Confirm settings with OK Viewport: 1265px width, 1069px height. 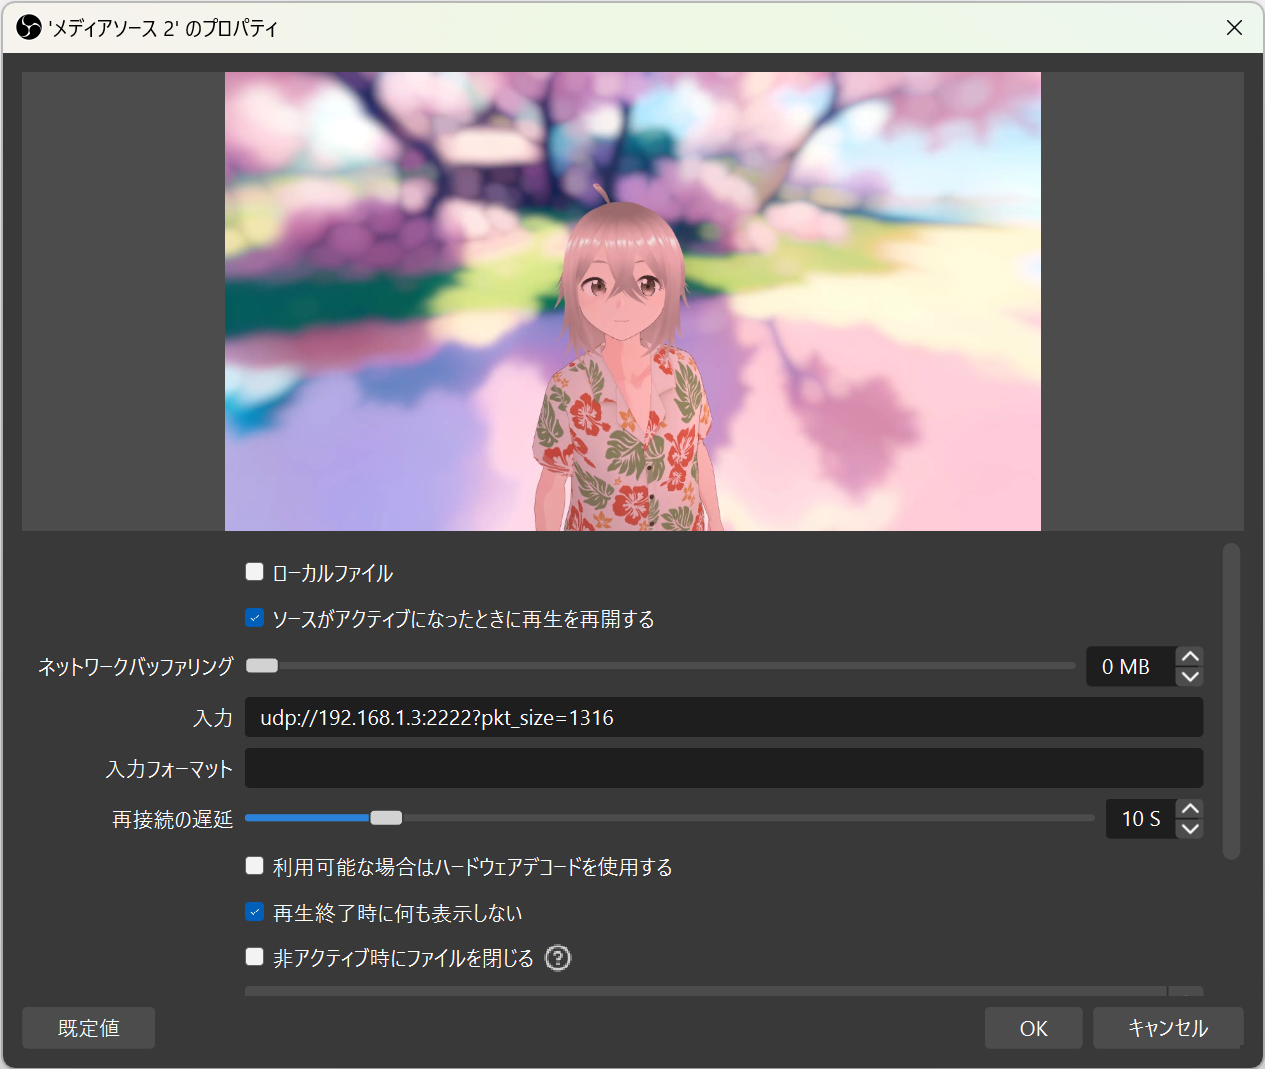(1033, 1027)
